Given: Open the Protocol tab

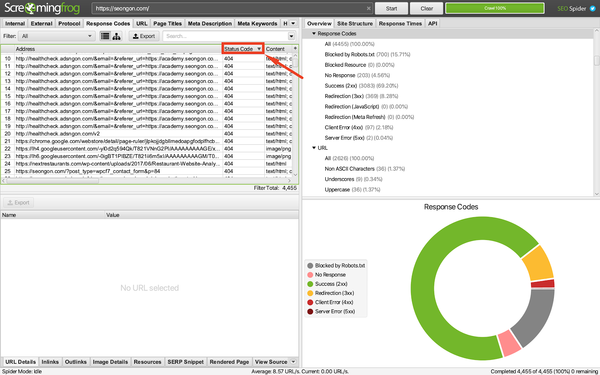Looking at the screenshot, I should (x=69, y=23).
